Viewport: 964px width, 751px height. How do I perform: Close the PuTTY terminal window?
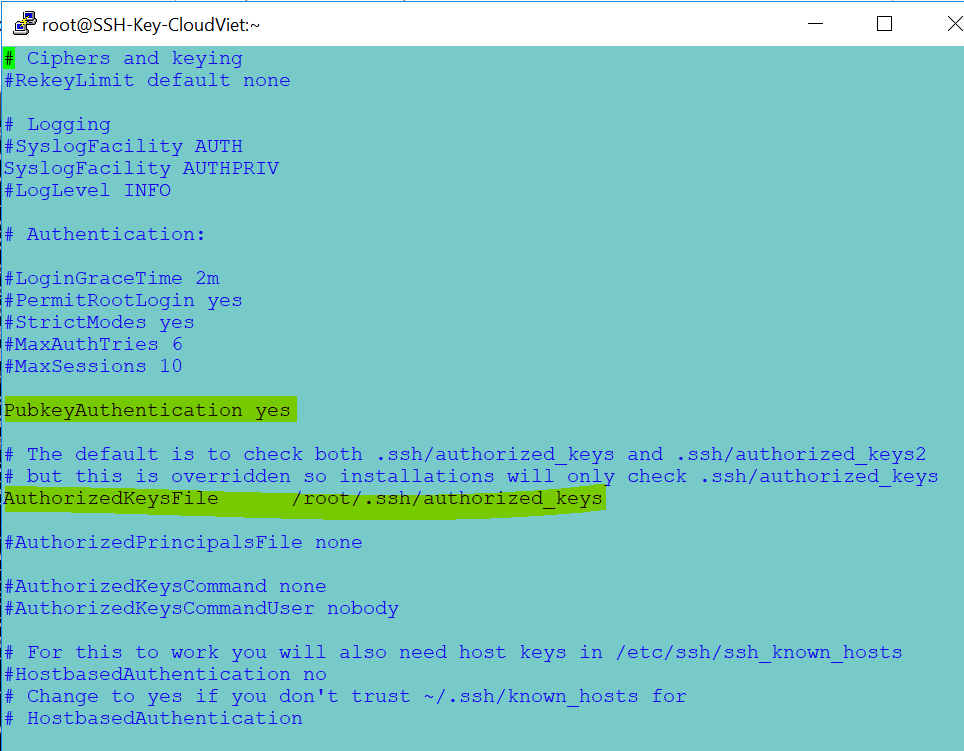(955, 23)
